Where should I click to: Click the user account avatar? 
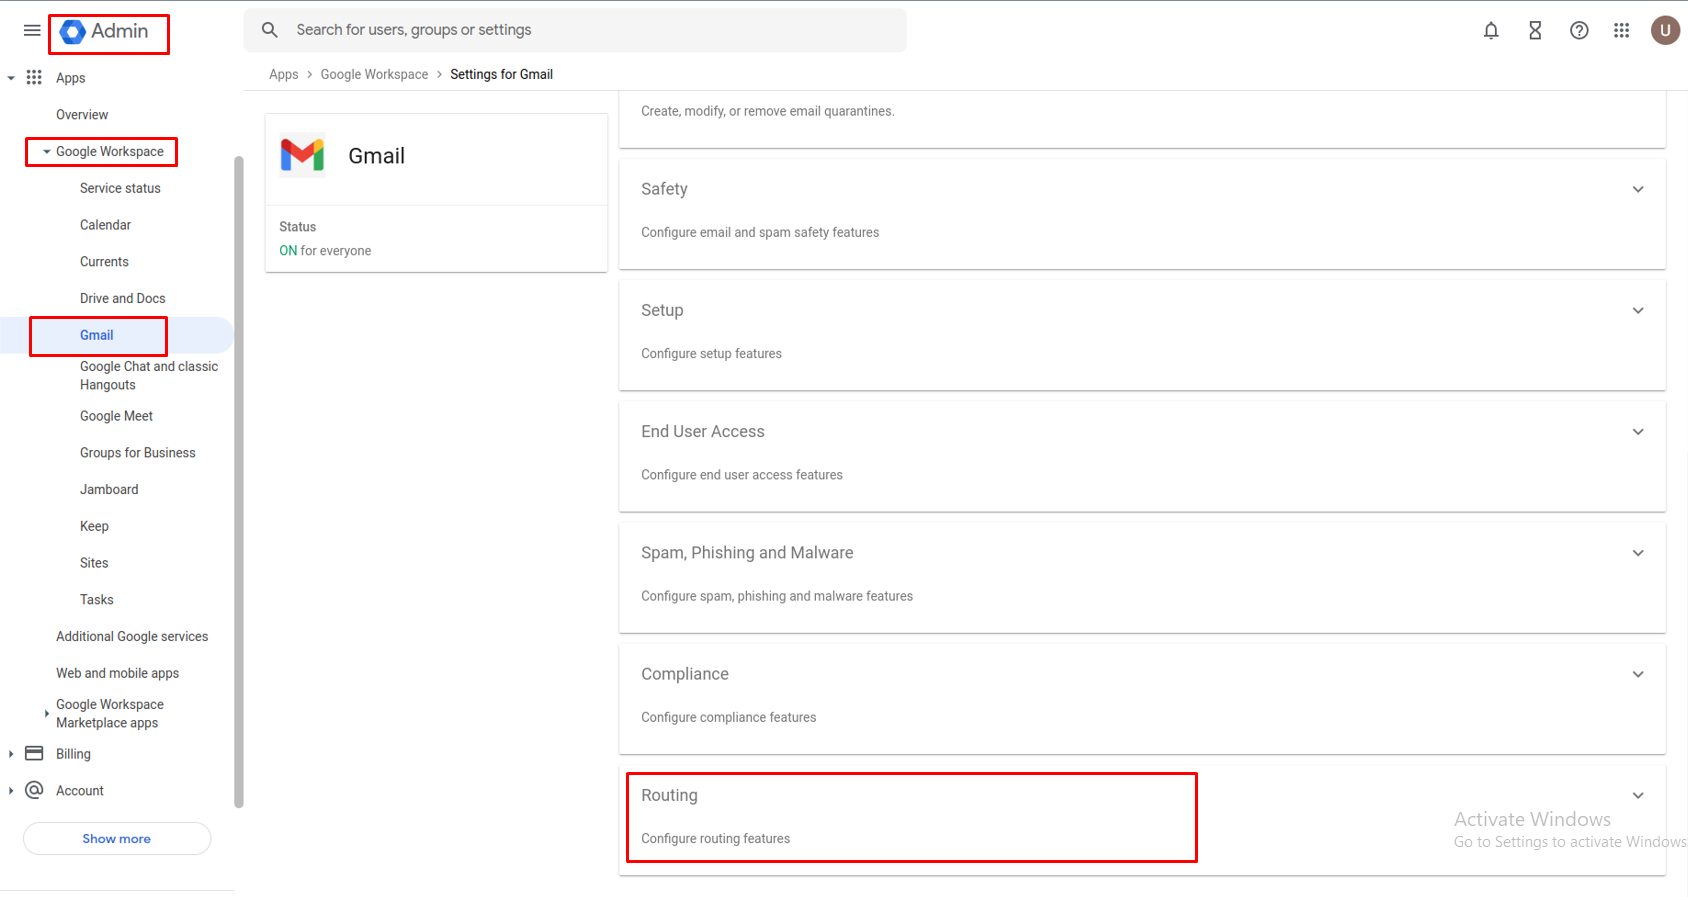coord(1664,30)
